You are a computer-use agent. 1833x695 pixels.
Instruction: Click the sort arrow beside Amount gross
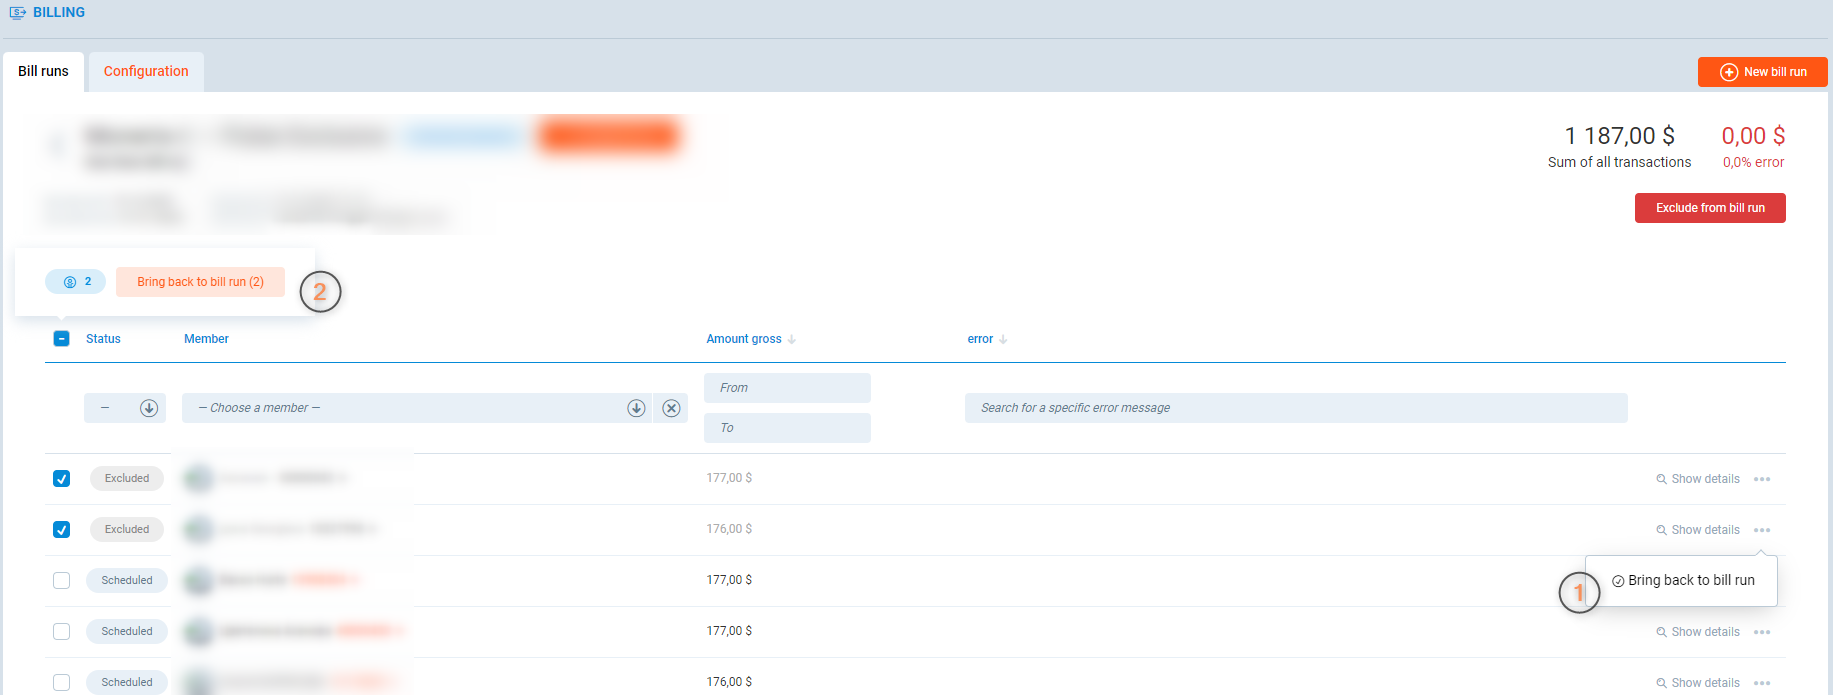pos(792,340)
